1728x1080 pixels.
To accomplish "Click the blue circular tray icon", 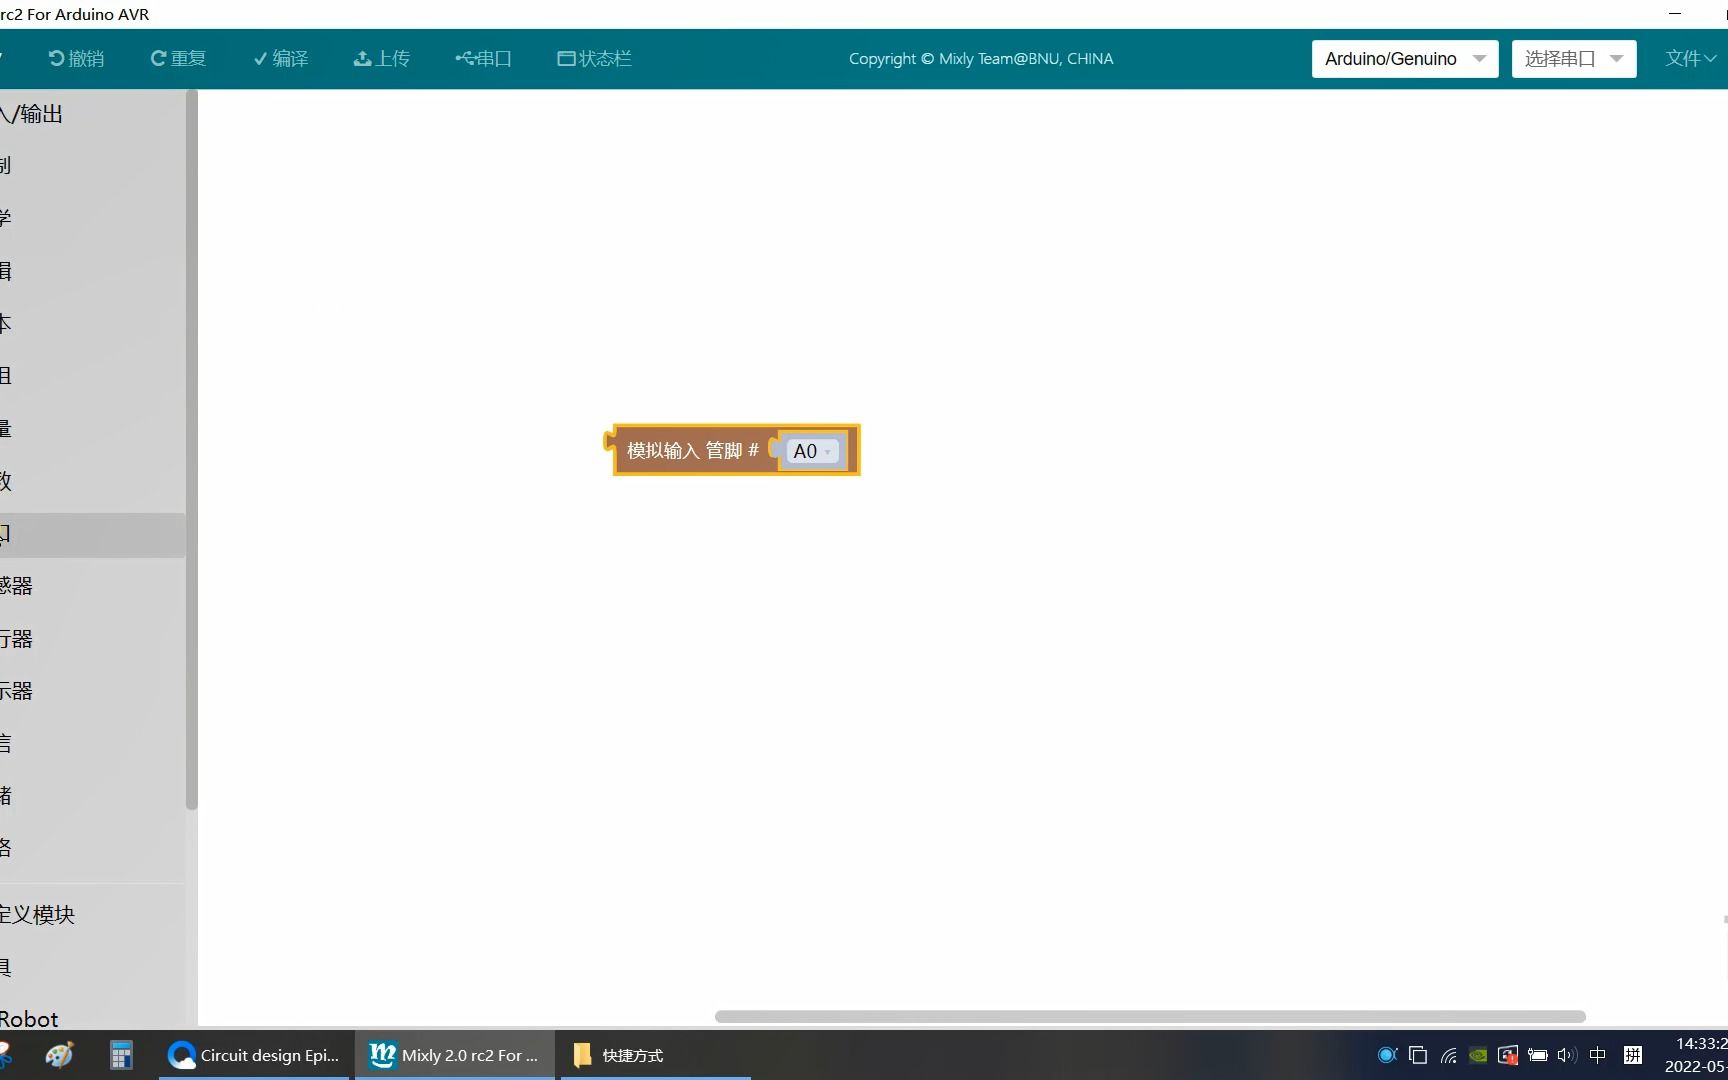I will pos(1387,1055).
